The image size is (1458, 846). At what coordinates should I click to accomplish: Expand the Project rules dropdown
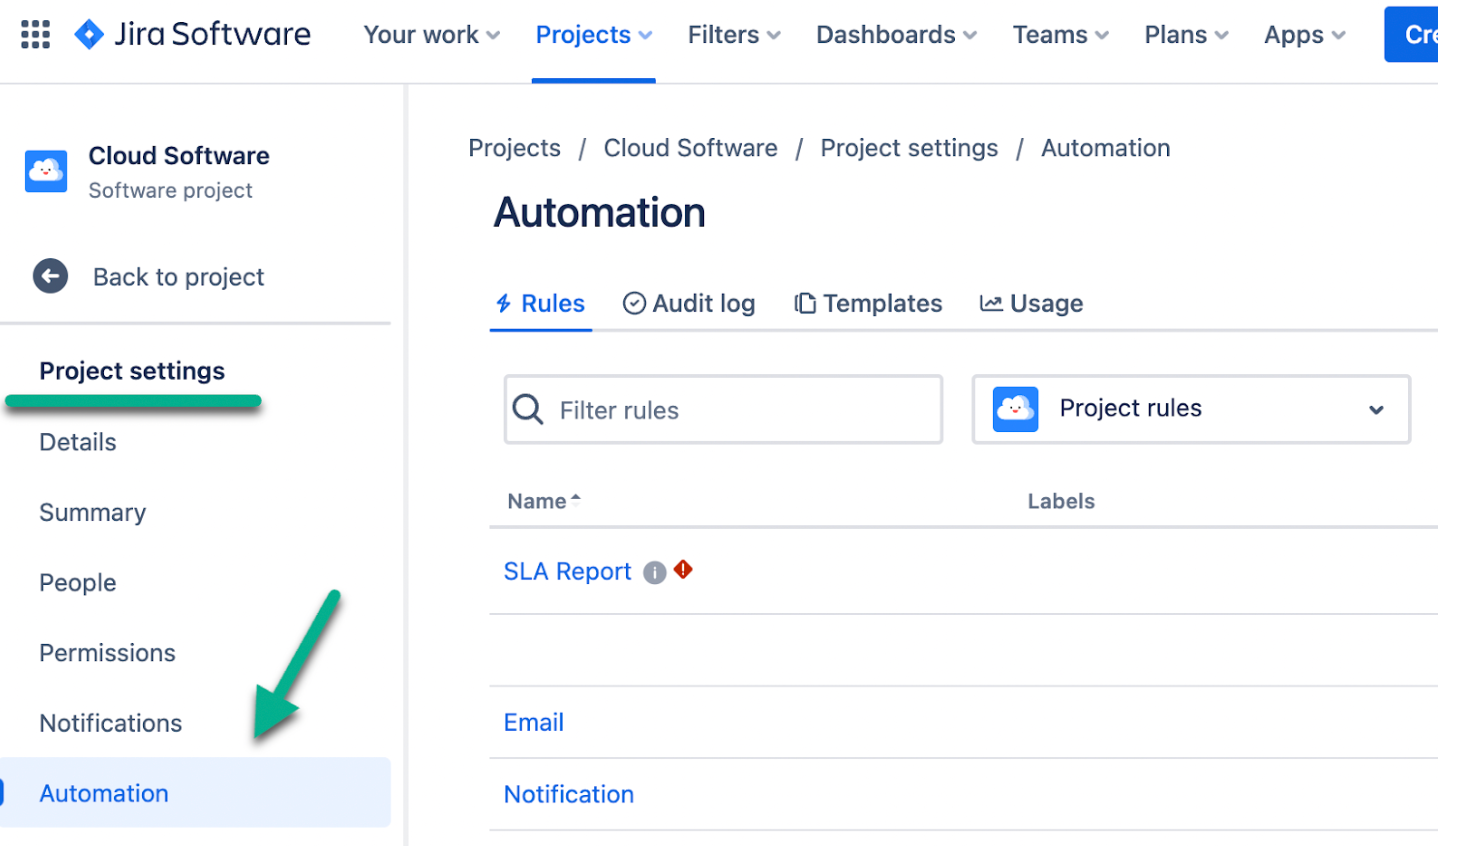[x=1376, y=409]
